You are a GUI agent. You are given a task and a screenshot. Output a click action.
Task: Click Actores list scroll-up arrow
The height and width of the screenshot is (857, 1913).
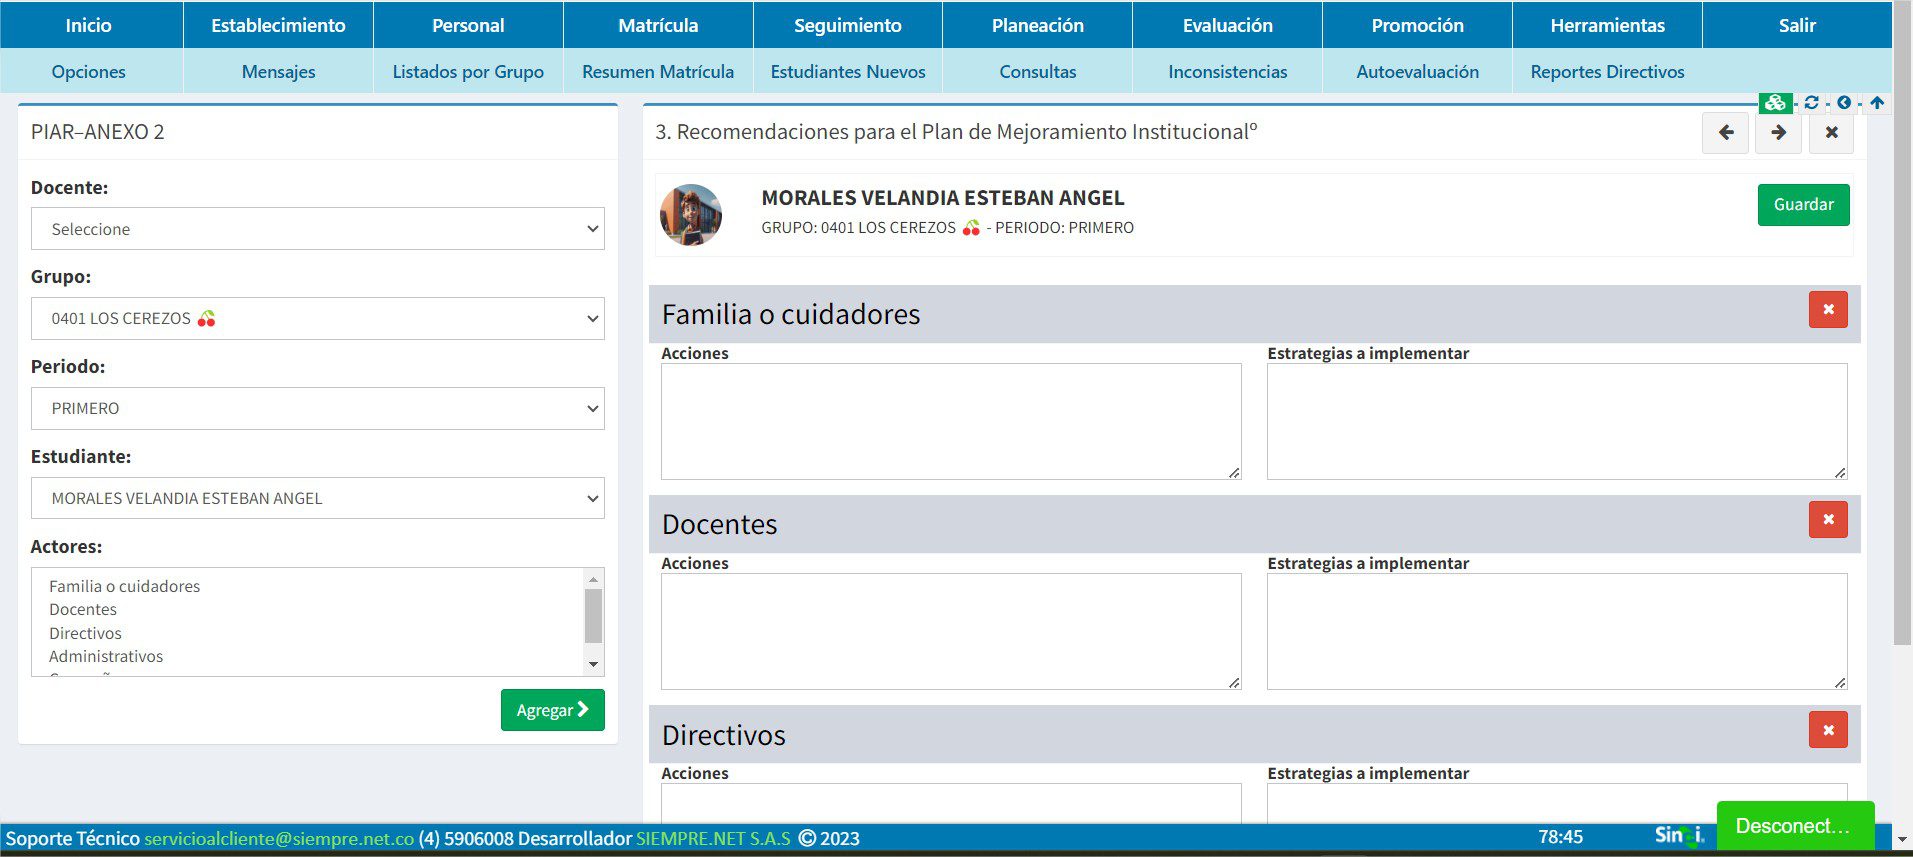pos(593,579)
